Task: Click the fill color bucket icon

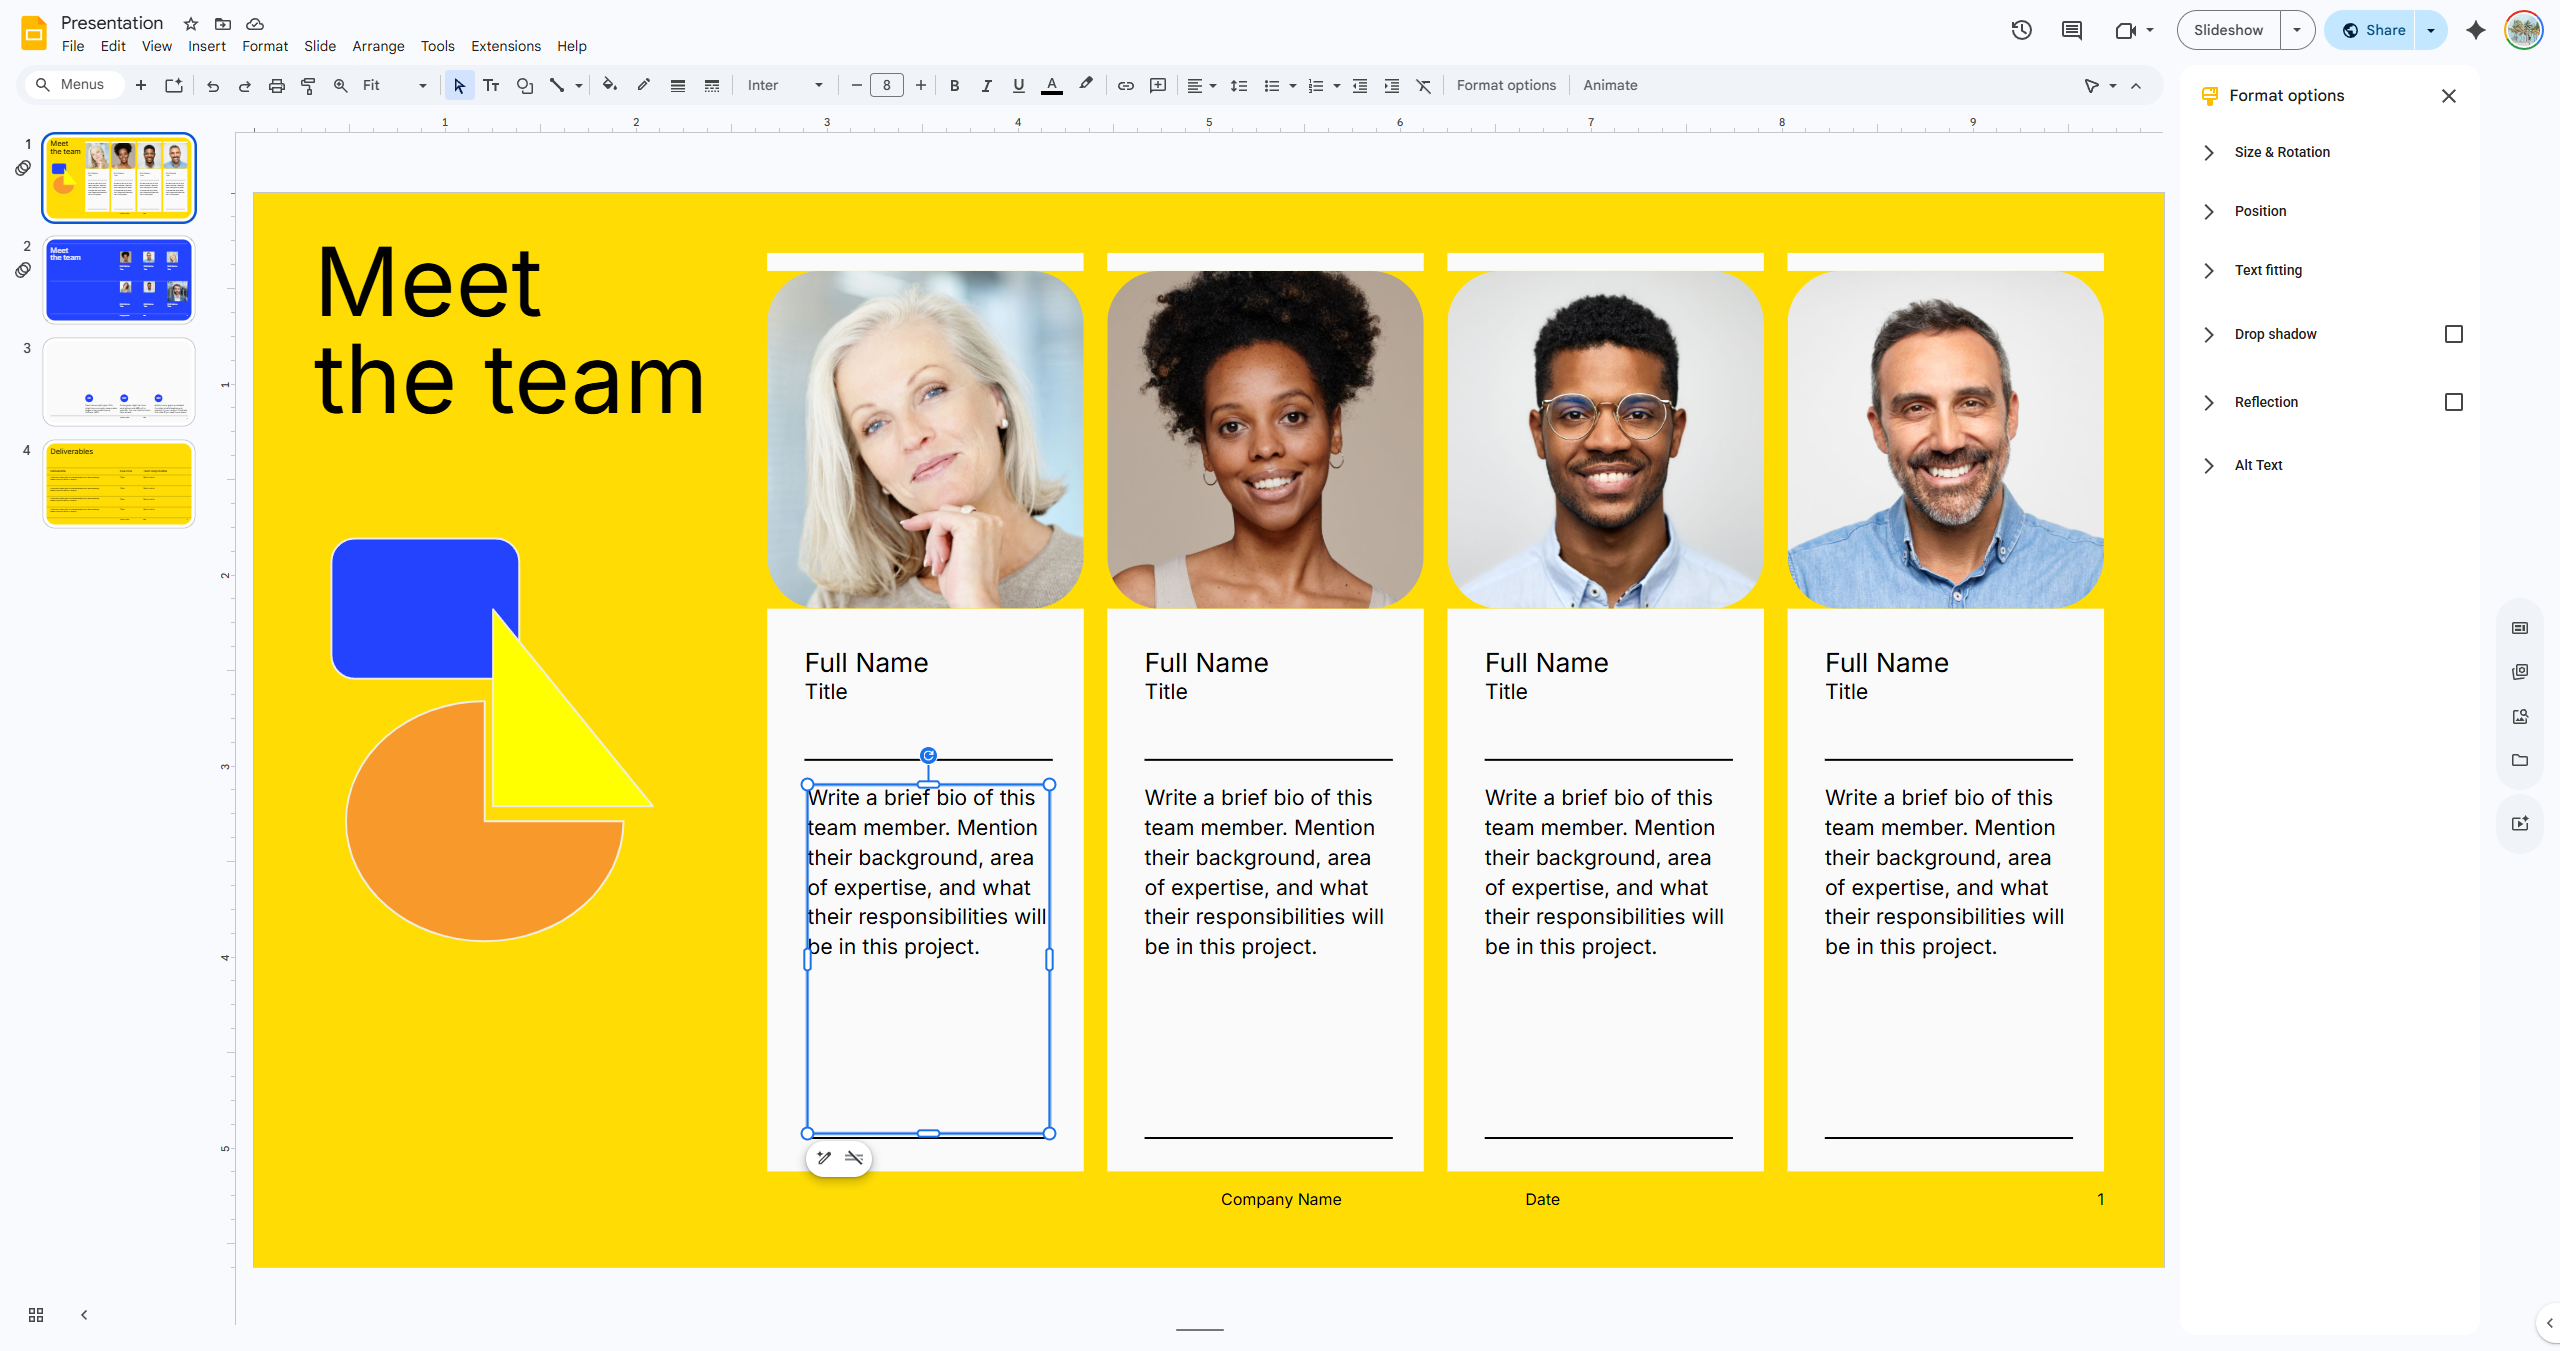Action: click(x=609, y=86)
